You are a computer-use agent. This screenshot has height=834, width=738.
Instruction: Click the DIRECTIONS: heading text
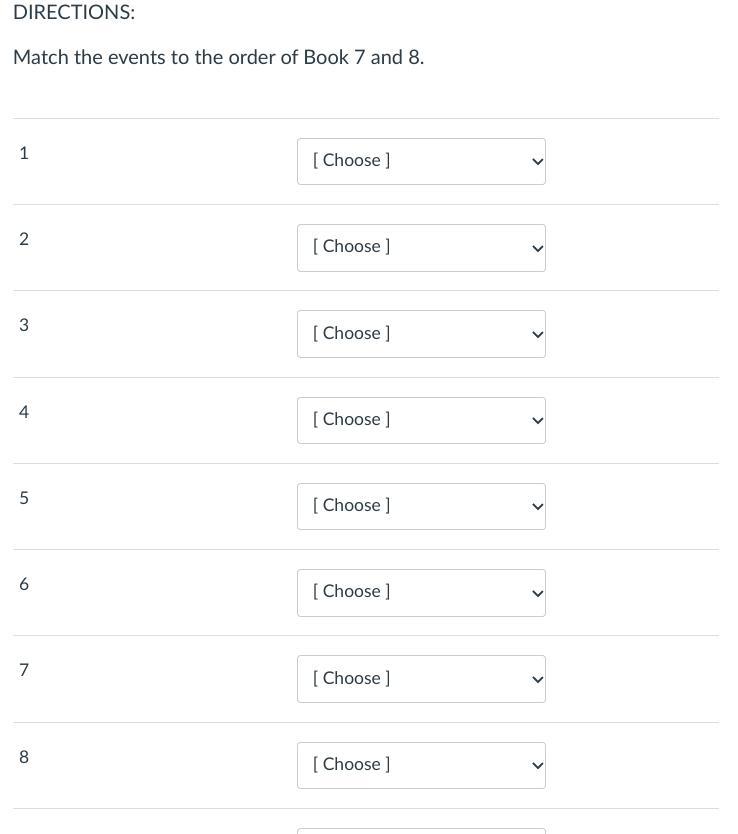[x=74, y=13]
